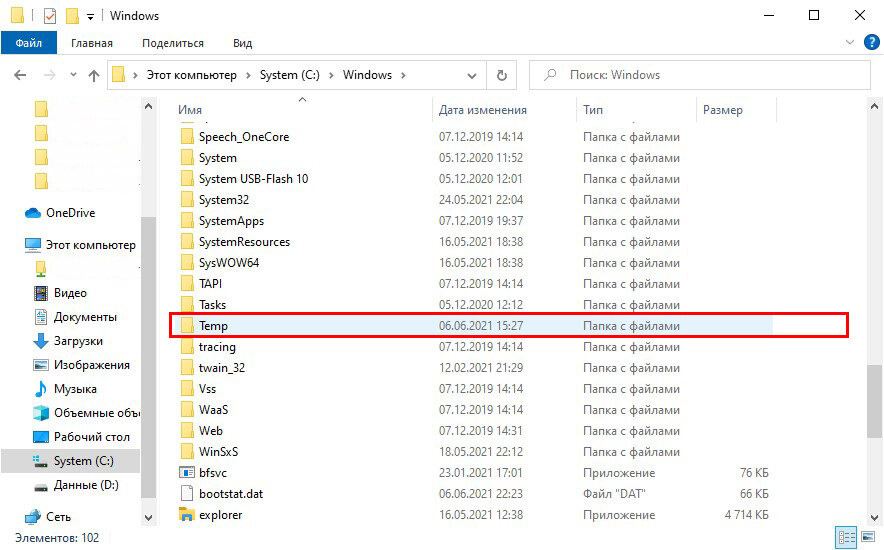Click the navigation pane scroll up arrow
The height and width of the screenshot is (550, 884).
click(x=148, y=106)
